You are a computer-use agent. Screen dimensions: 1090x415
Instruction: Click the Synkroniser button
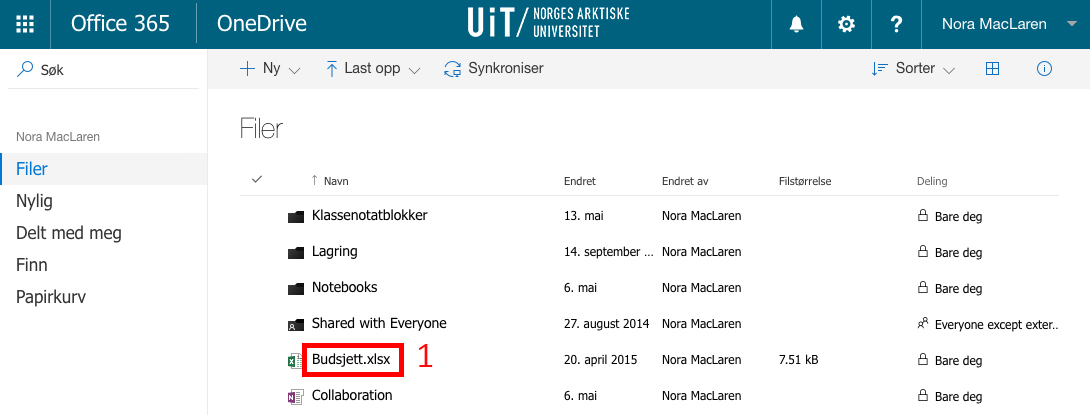pos(494,69)
